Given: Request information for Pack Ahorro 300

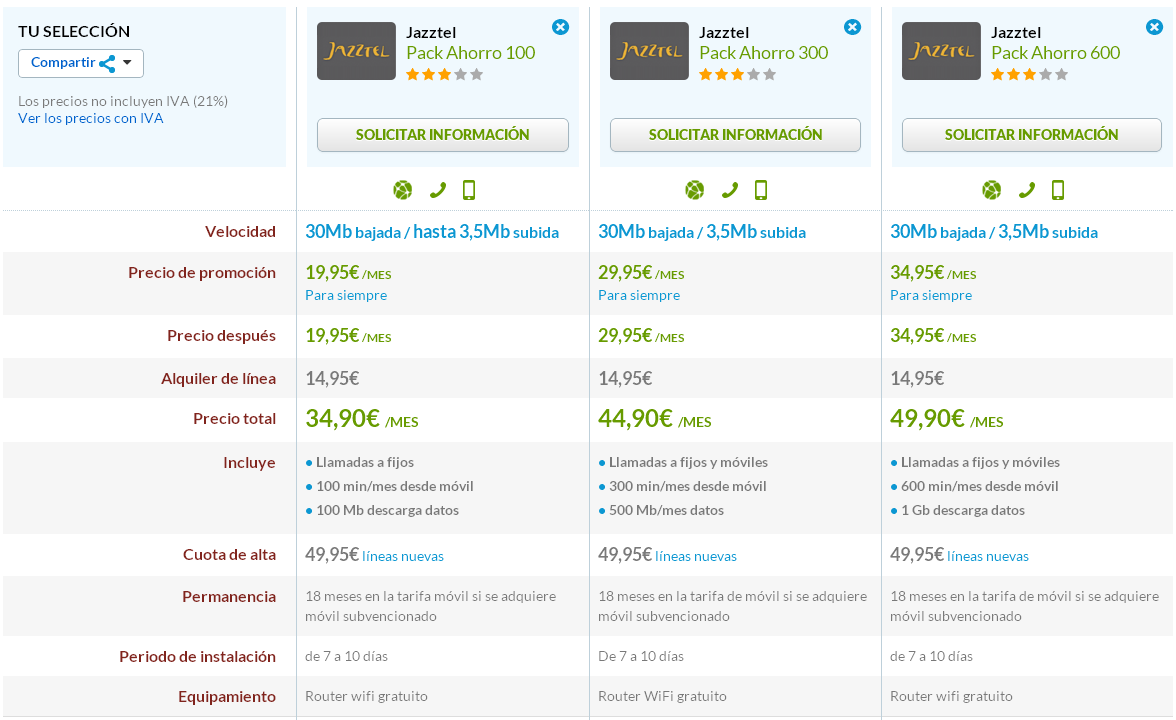Looking at the screenshot, I should click(735, 135).
